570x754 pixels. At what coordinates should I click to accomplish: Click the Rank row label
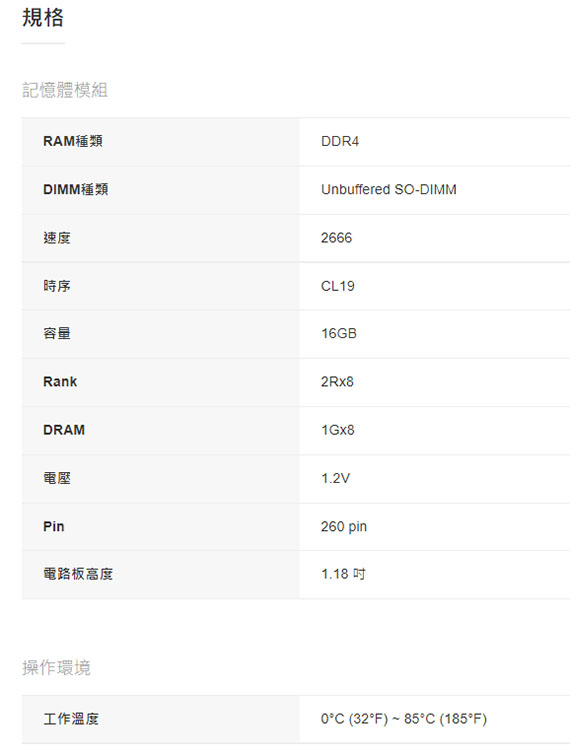pos(60,382)
